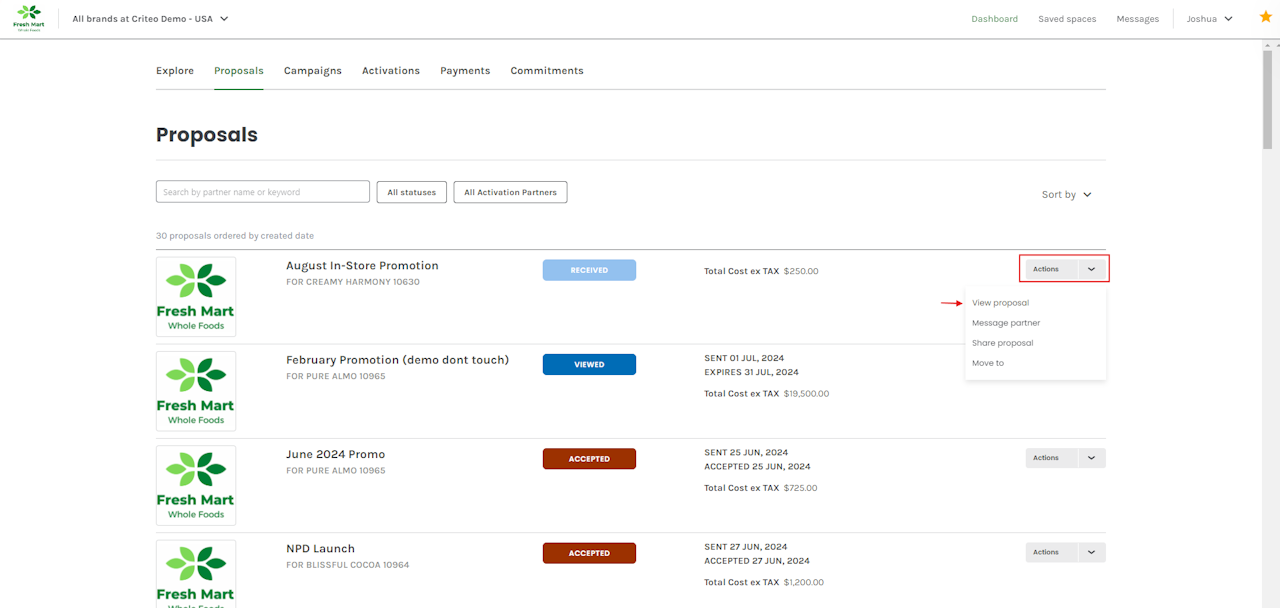This screenshot has height=608, width=1280.
Task: Open the Sort by dropdown
Action: point(1067,195)
